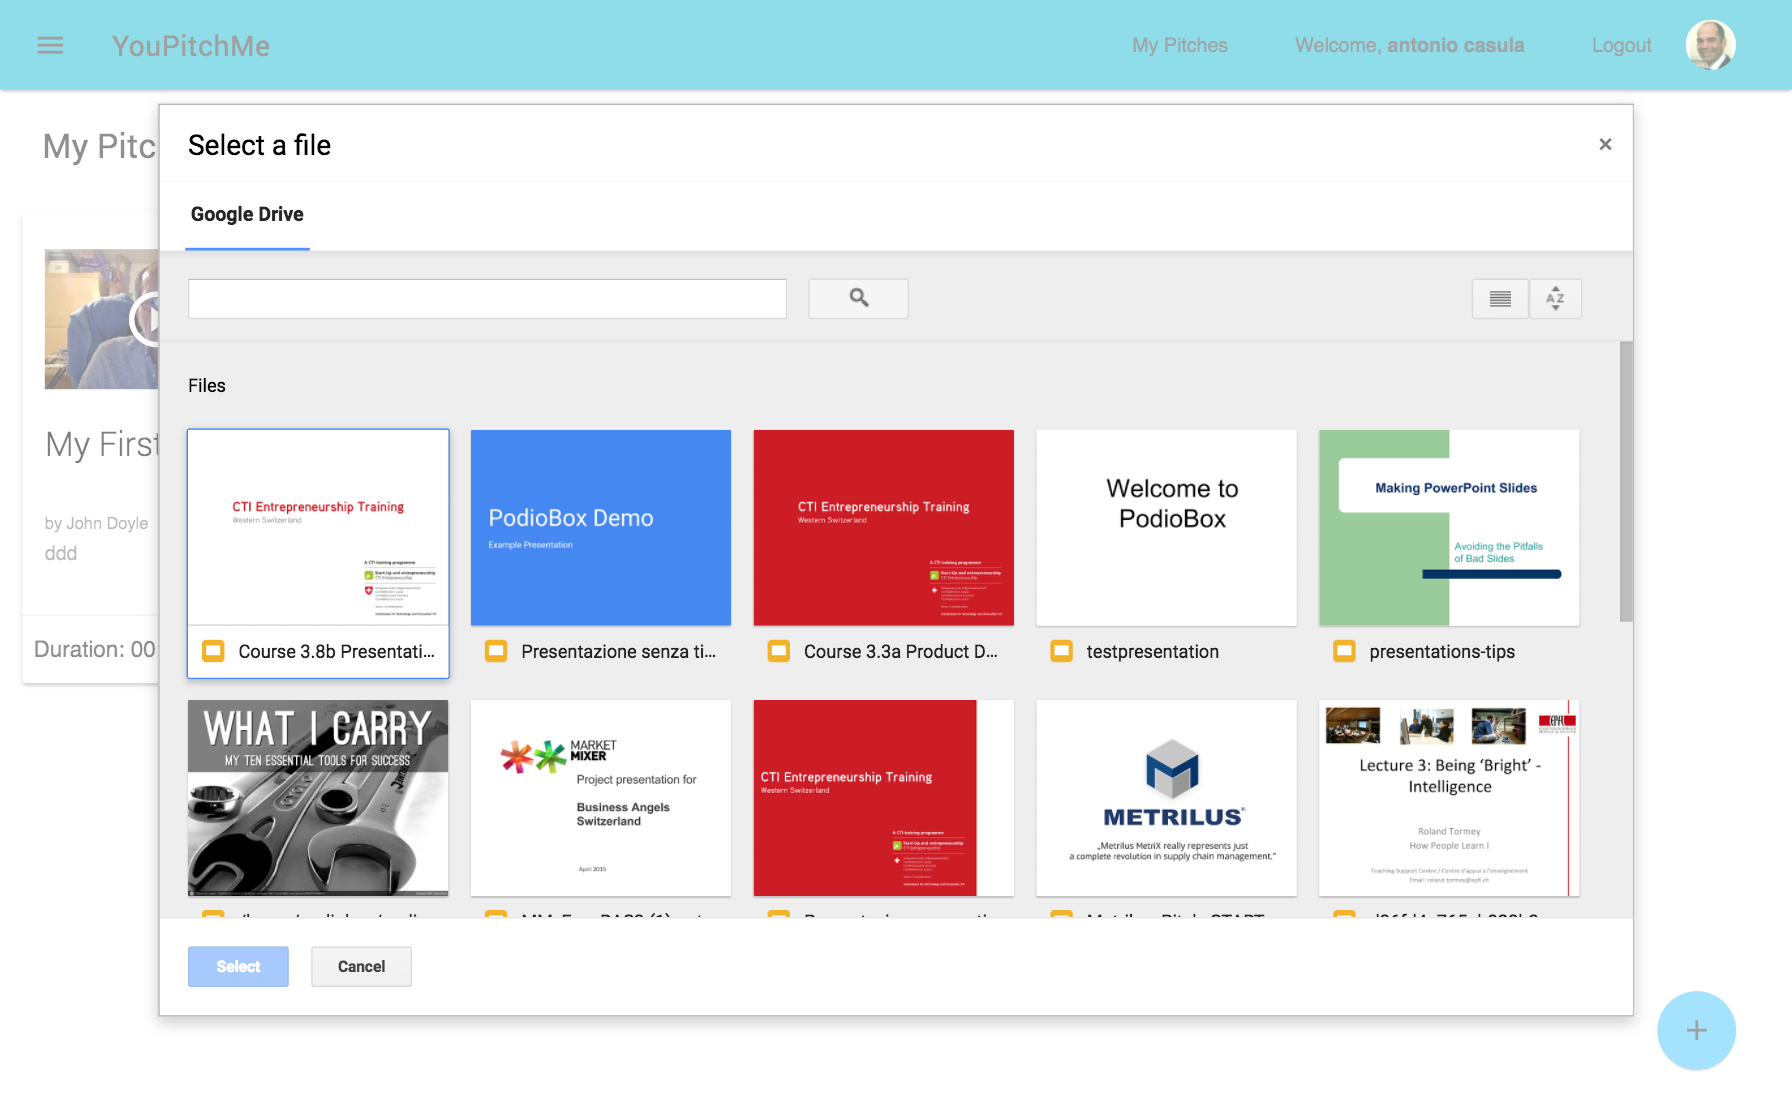This screenshot has height=1120, width=1792.
Task: Click Welcome, antonio casula in the header
Action: pyautogui.click(x=1409, y=45)
